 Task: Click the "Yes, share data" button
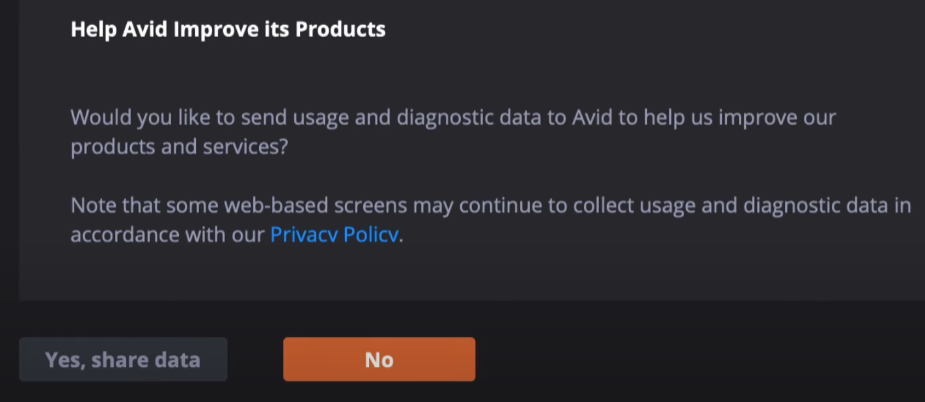tap(123, 360)
